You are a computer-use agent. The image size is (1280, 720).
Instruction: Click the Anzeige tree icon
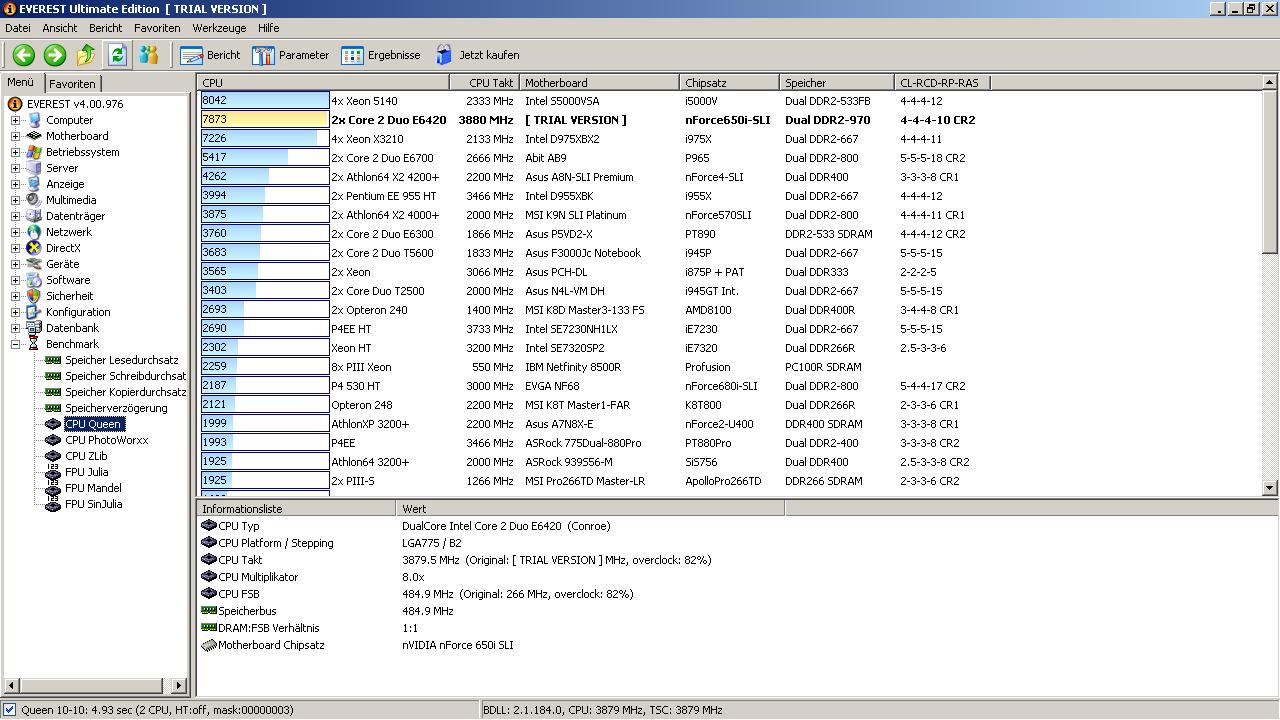pyautogui.click(x=35, y=184)
